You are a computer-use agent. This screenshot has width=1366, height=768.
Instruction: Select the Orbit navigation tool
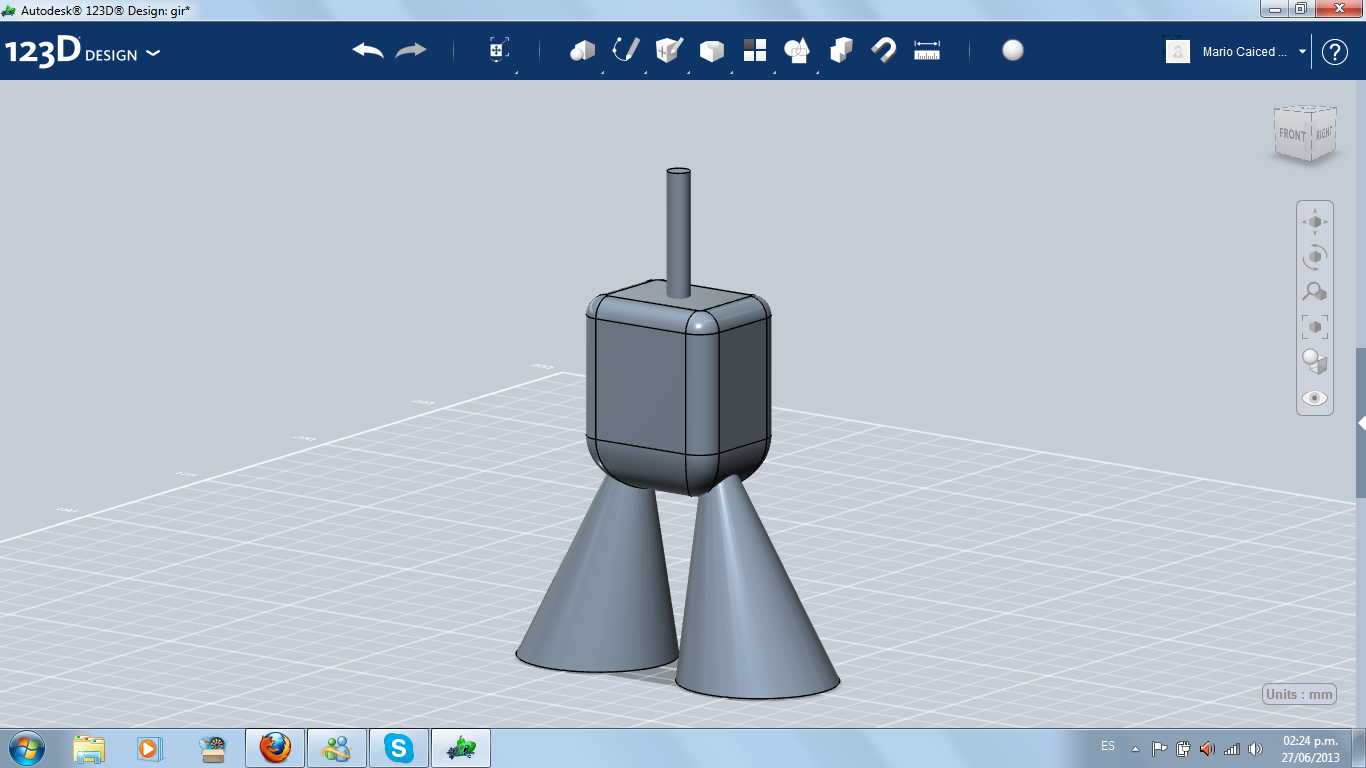(x=1315, y=257)
